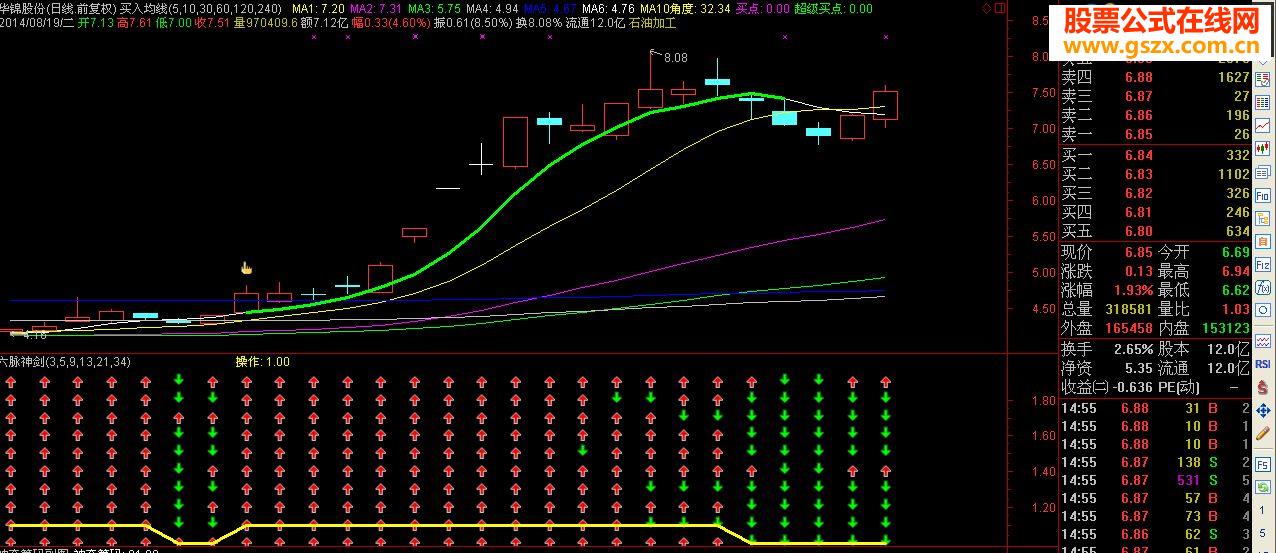Open the news document icon in sidebar
This screenshot has height=553, width=1276.
[x=1263, y=173]
